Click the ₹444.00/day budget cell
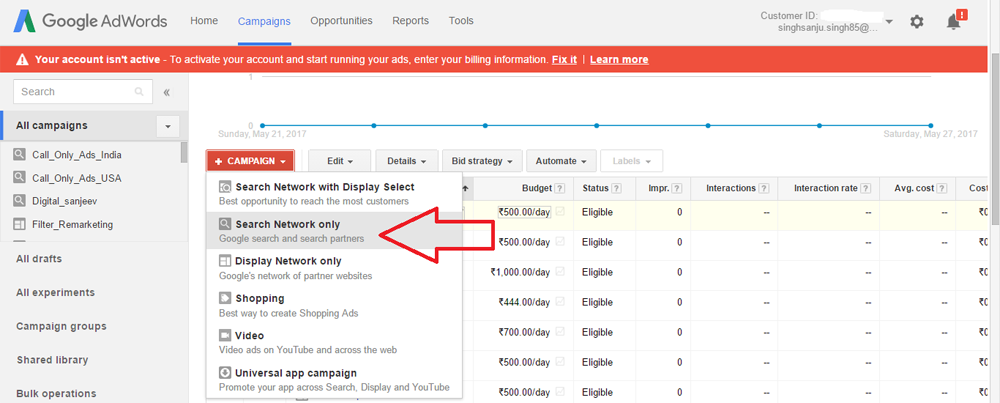The image size is (1000, 403). (525, 302)
